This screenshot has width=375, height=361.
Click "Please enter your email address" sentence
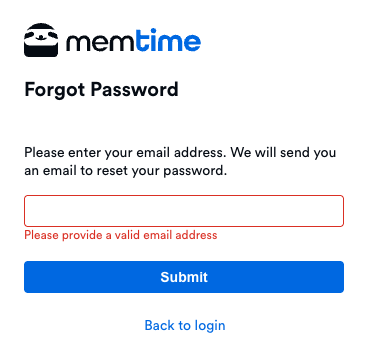(126, 153)
